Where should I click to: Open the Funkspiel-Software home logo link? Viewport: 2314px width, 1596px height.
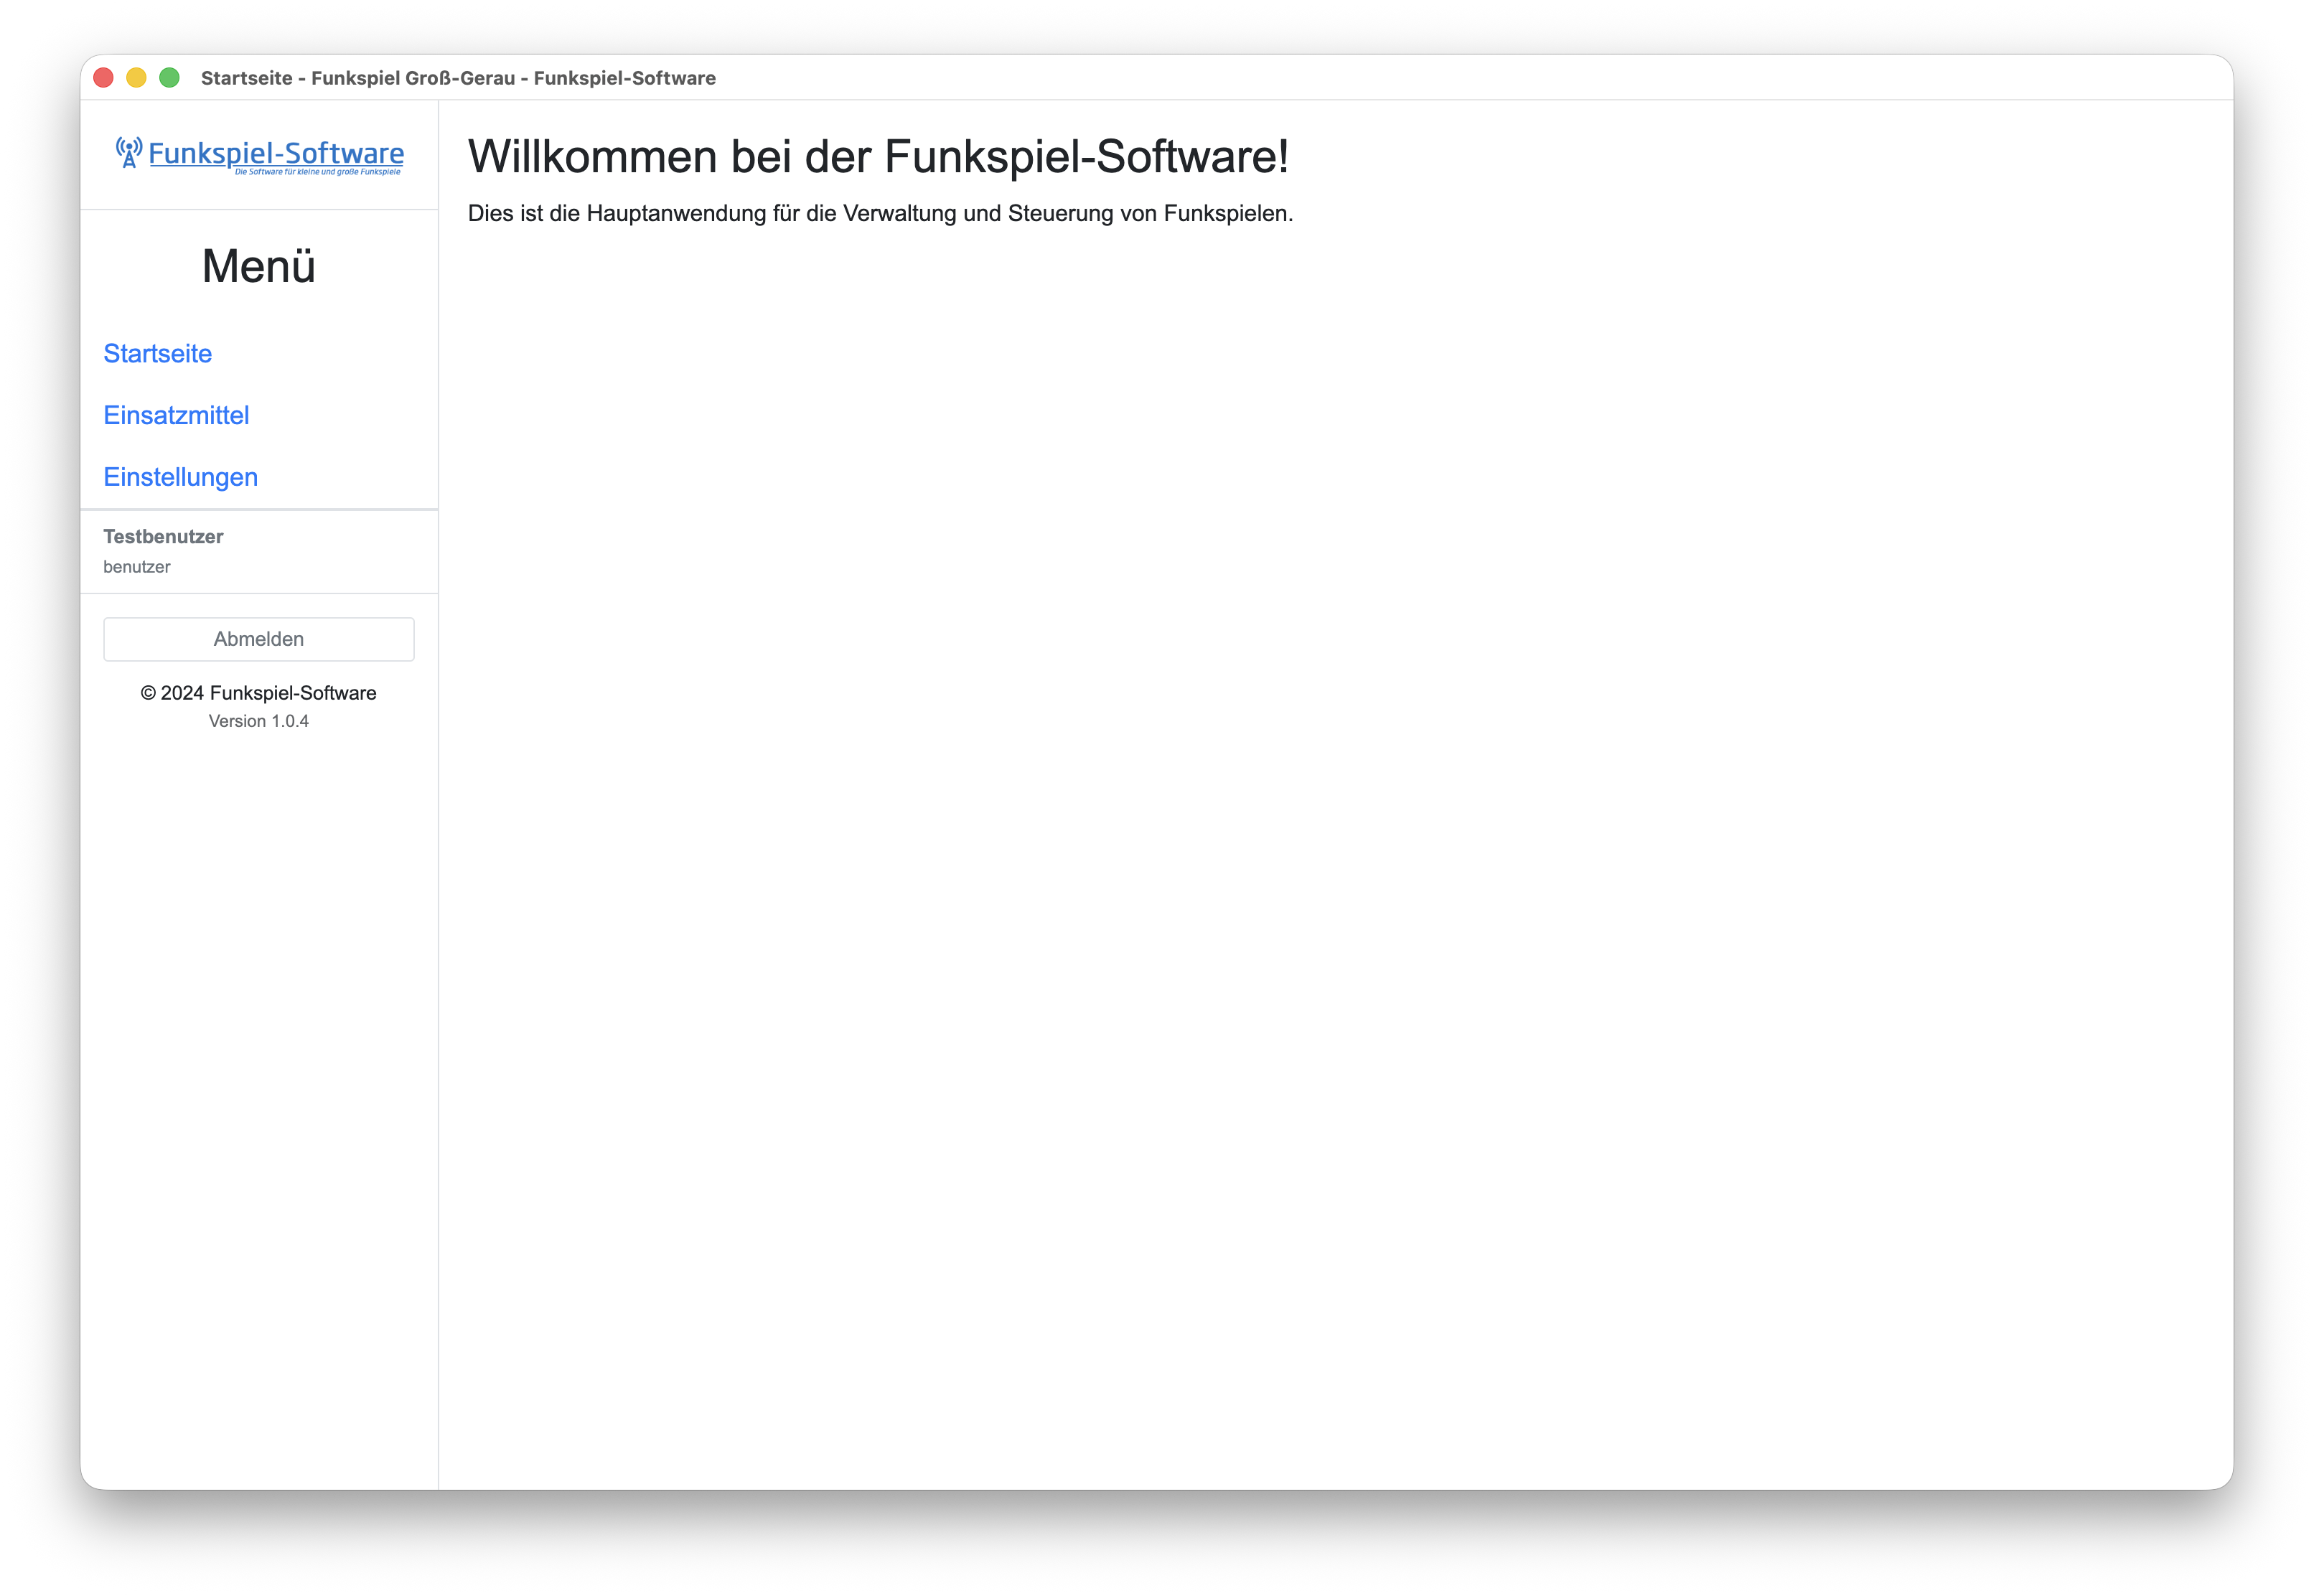(274, 153)
